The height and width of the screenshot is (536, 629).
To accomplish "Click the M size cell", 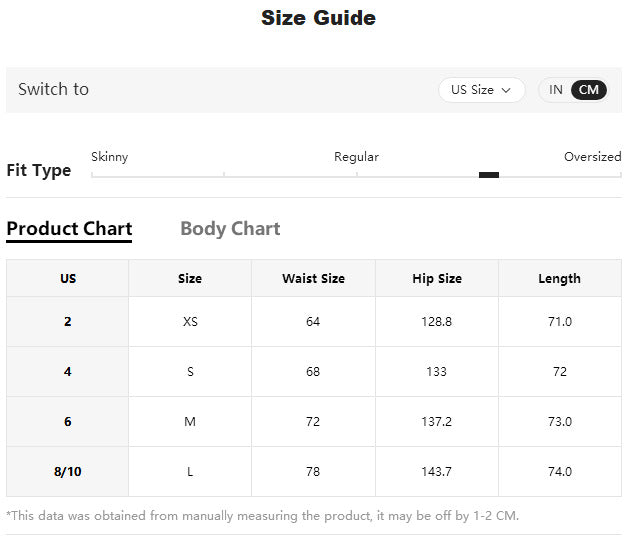I will 190,422.
